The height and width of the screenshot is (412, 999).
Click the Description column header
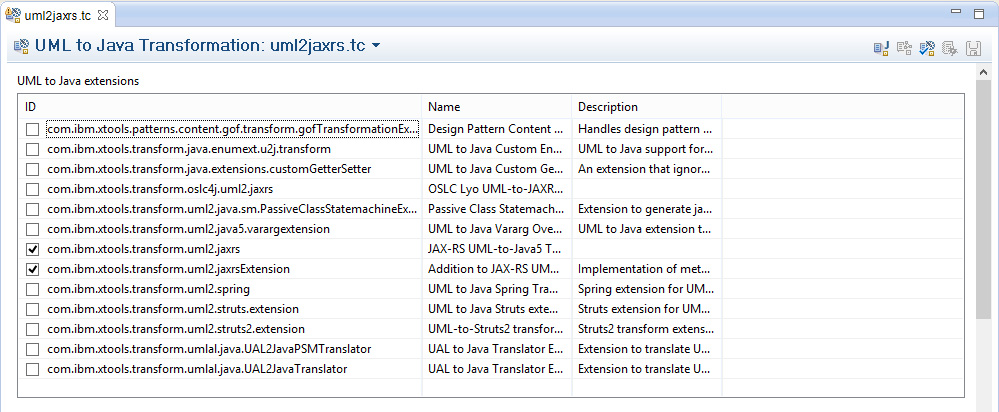(647, 107)
